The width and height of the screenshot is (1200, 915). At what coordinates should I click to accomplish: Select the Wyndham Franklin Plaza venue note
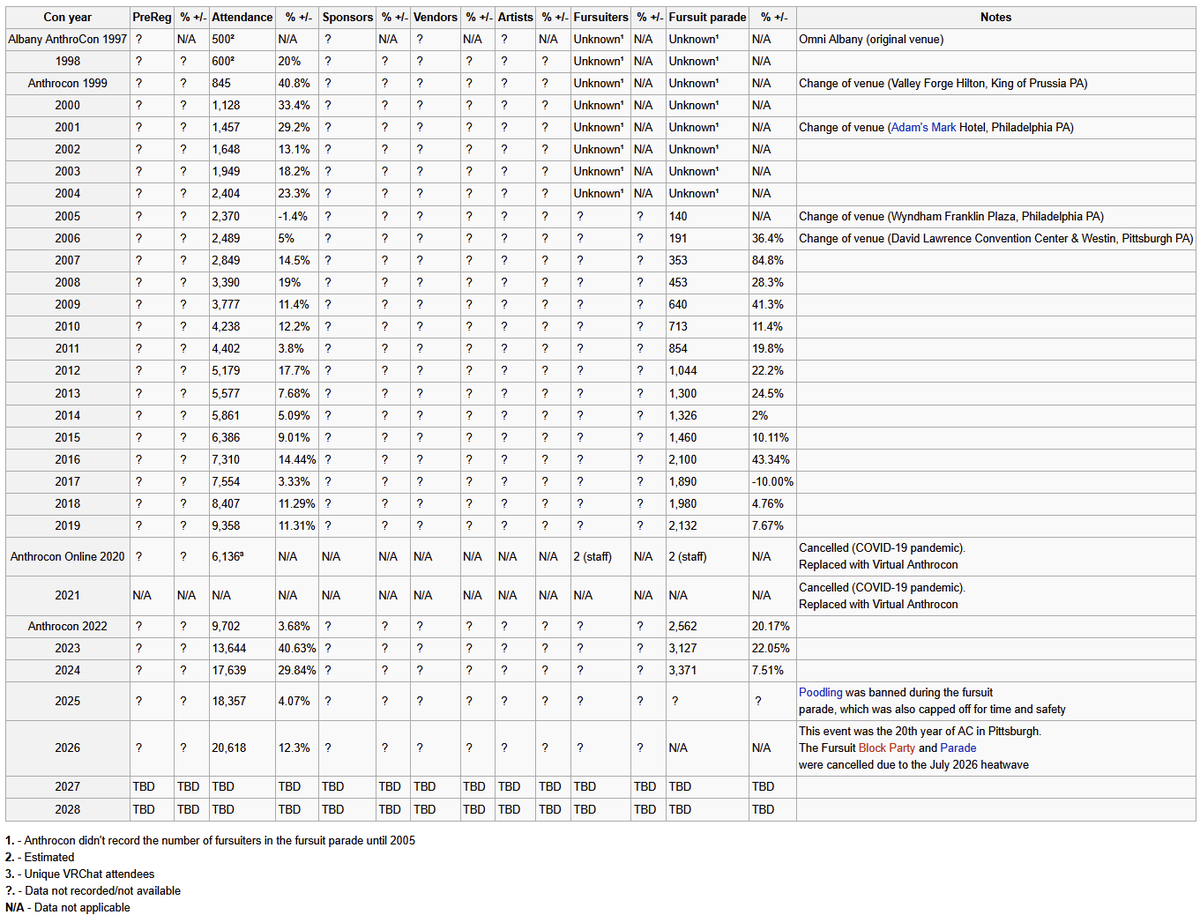951,216
